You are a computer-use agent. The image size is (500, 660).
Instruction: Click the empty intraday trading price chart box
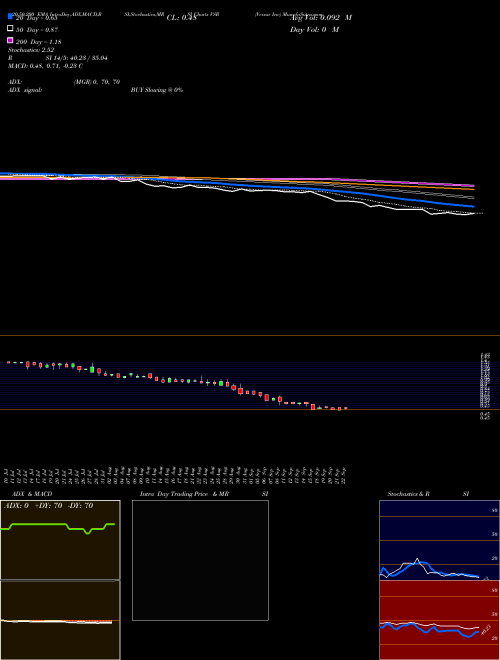(x=200, y=560)
